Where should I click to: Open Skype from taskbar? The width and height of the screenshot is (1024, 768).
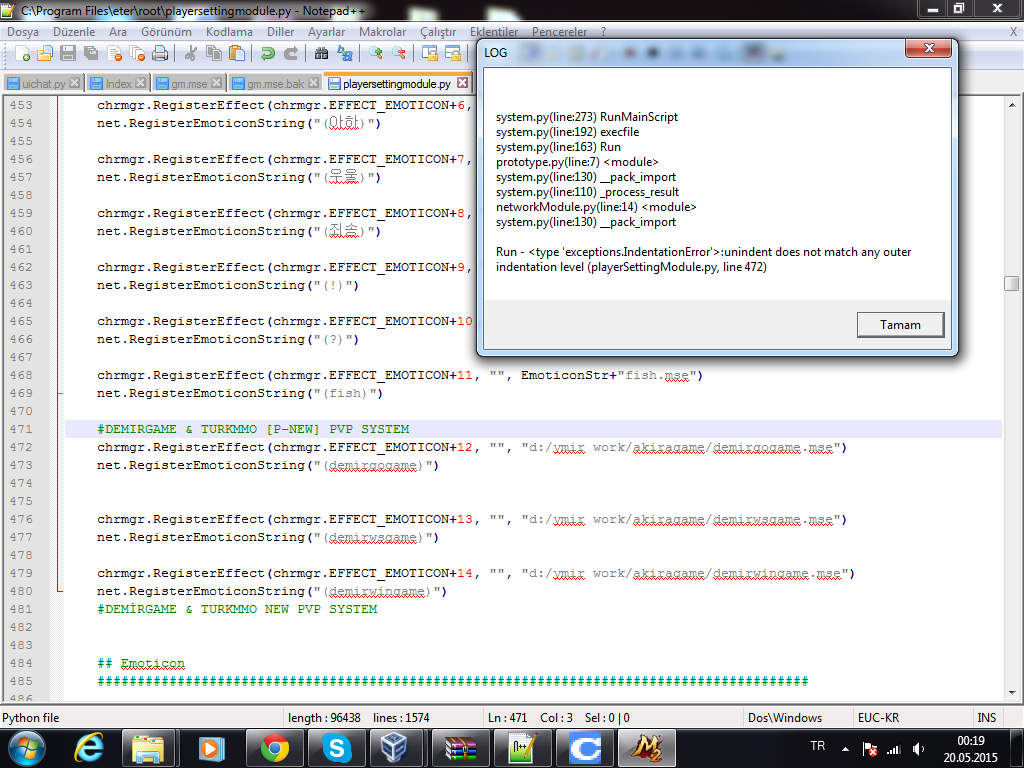point(336,748)
